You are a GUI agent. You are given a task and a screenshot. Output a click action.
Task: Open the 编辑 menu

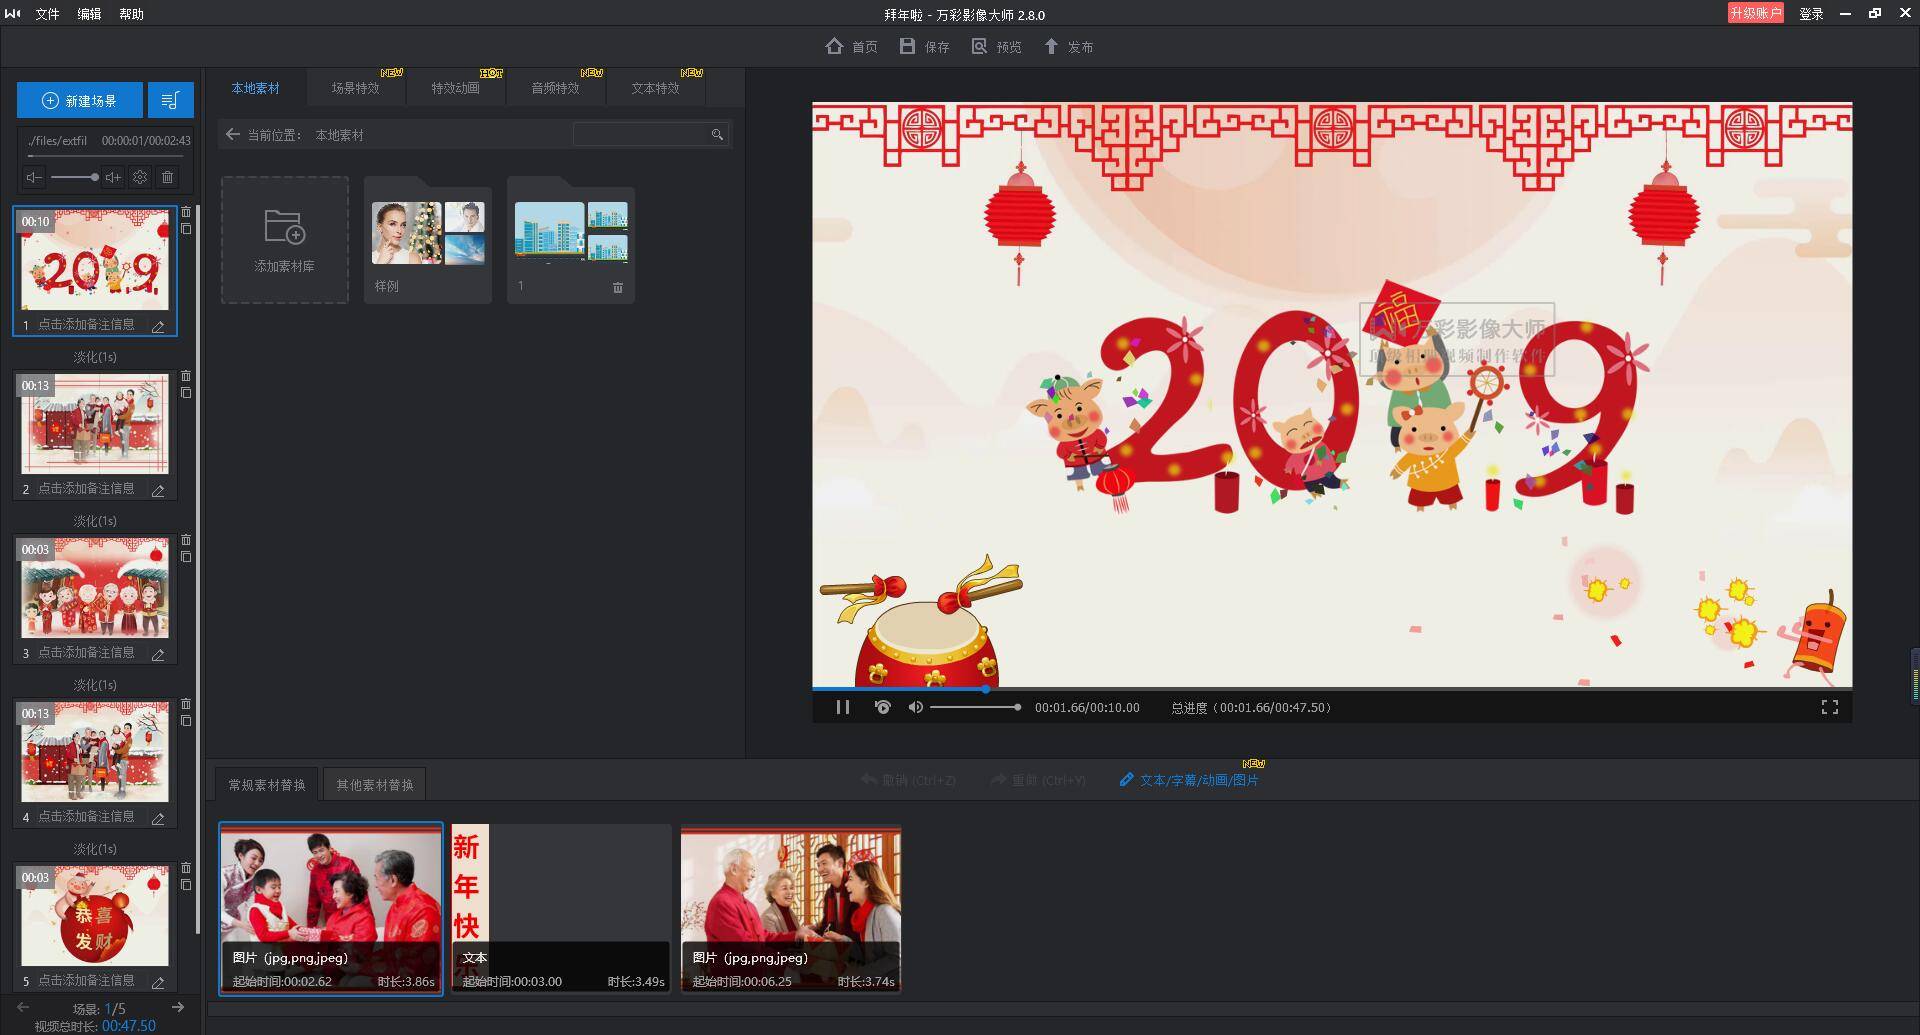pos(89,14)
